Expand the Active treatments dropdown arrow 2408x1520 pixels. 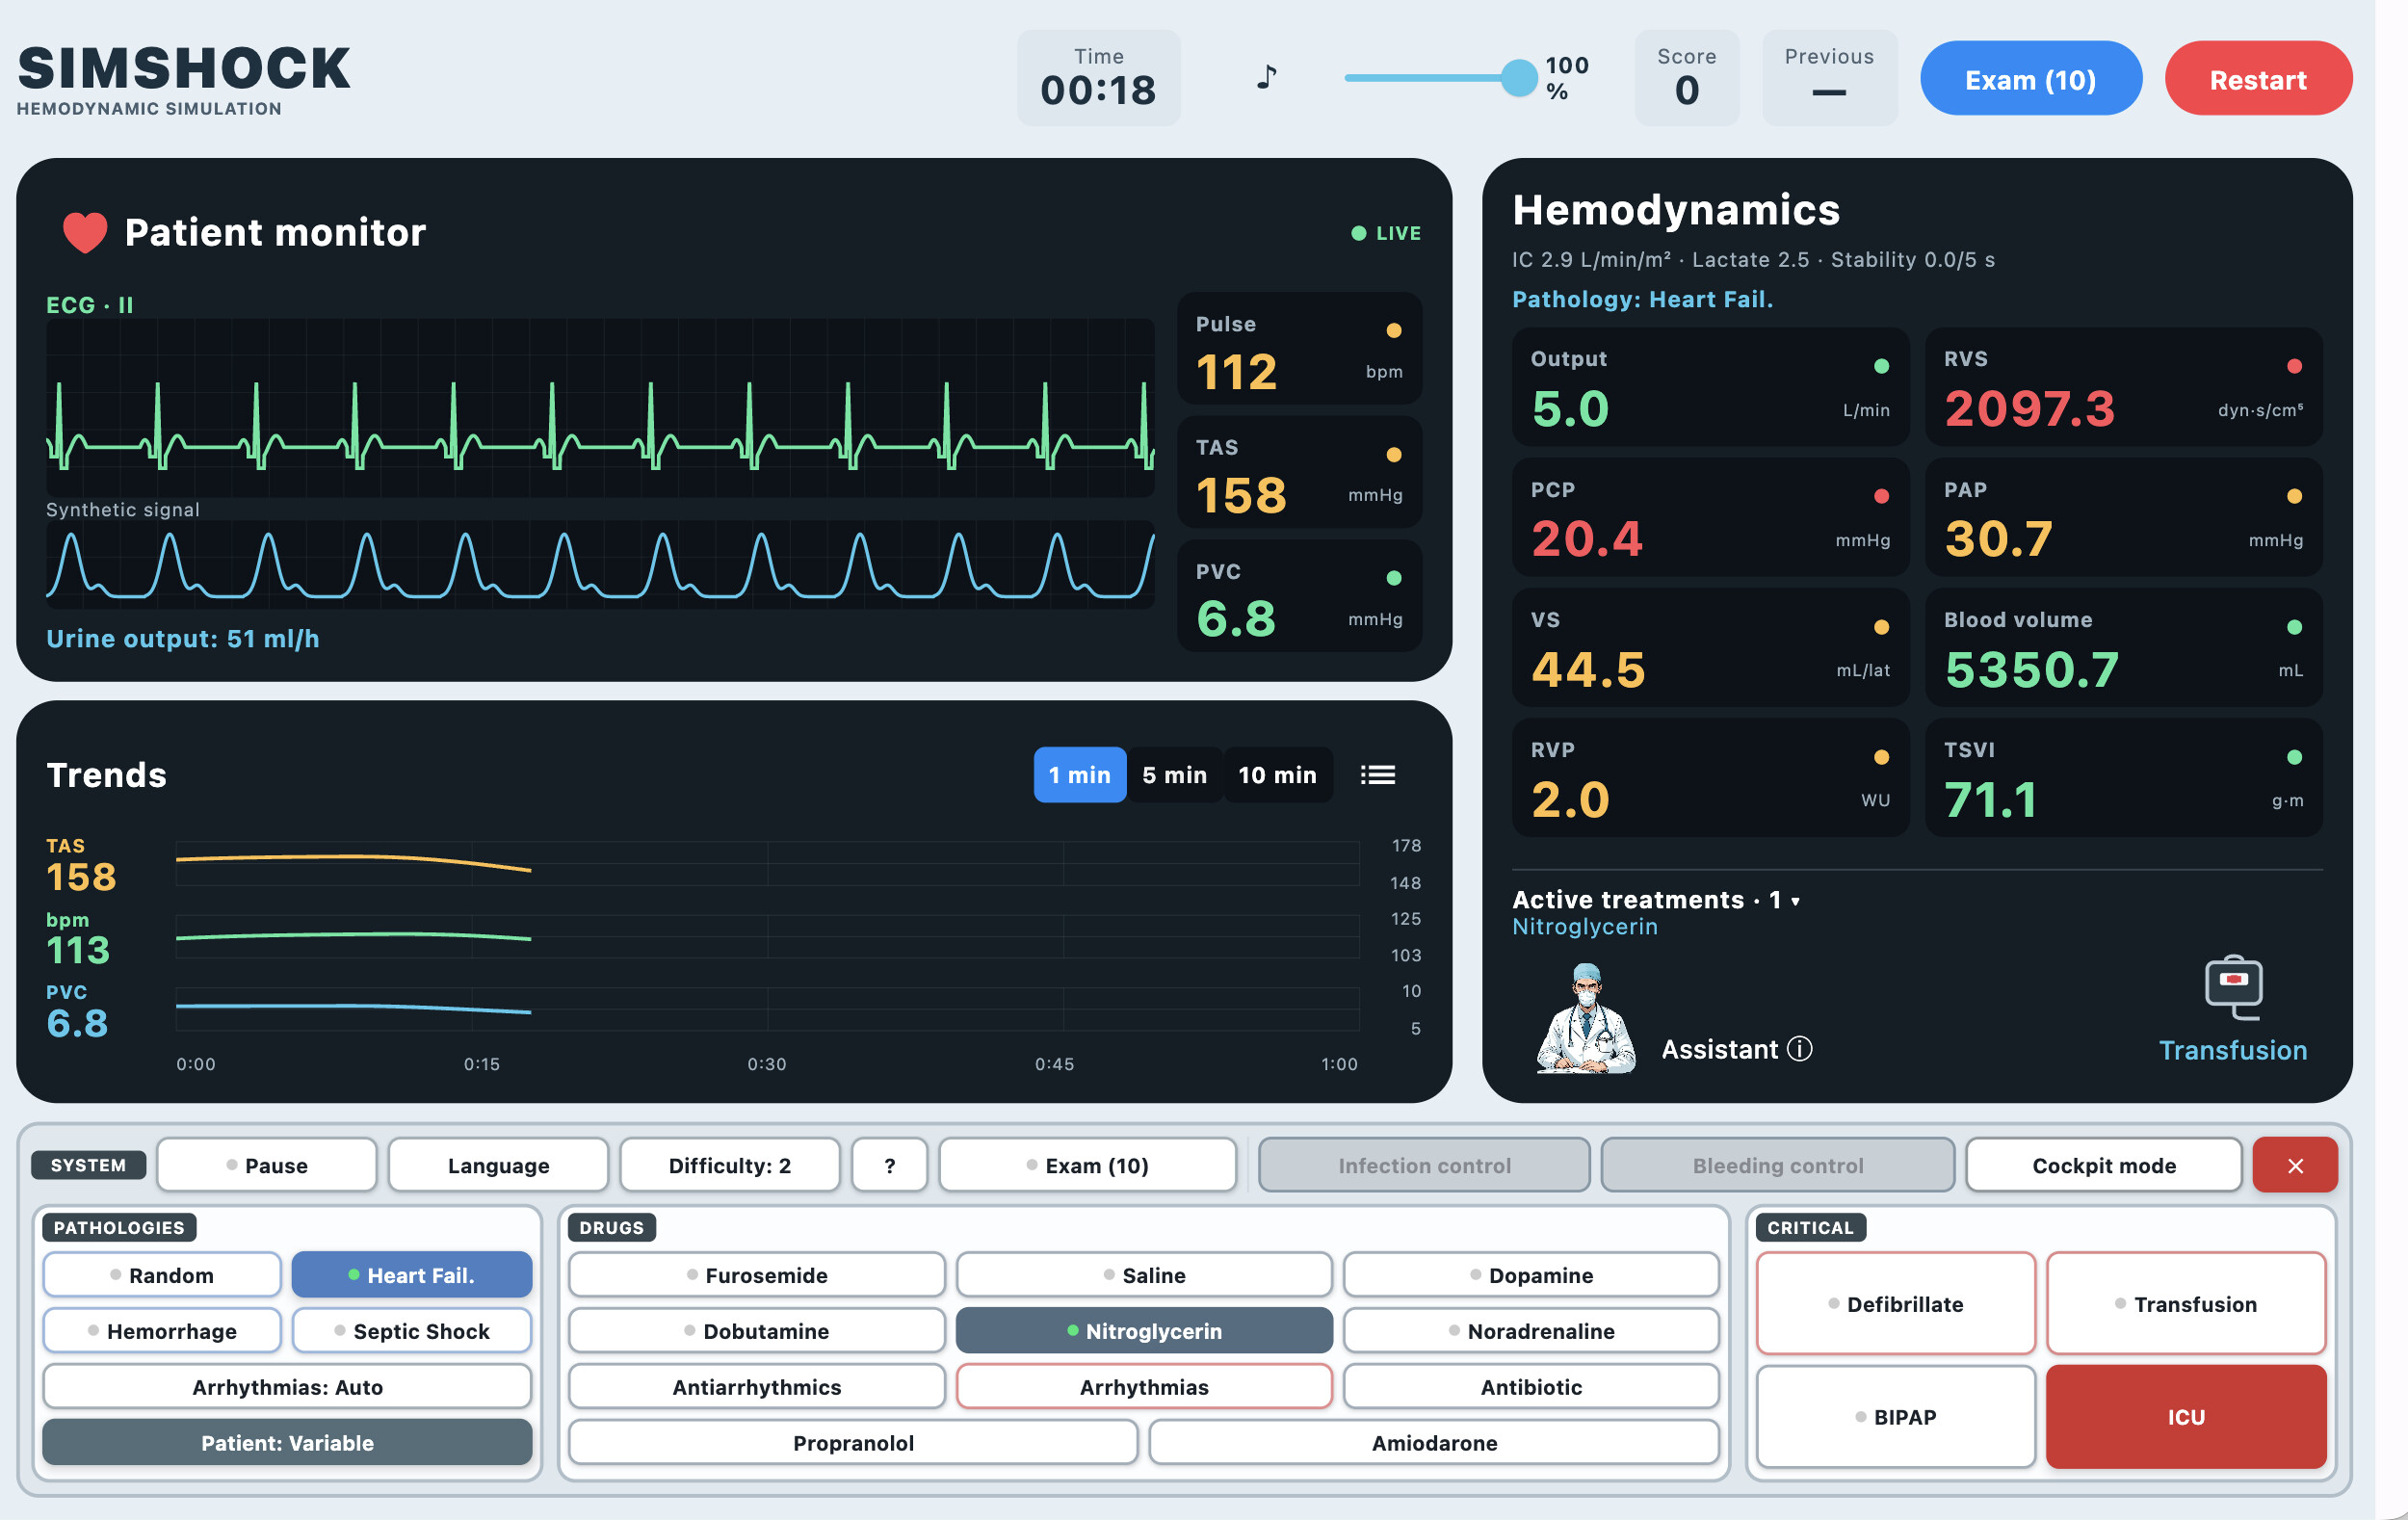click(x=1795, y=901)
